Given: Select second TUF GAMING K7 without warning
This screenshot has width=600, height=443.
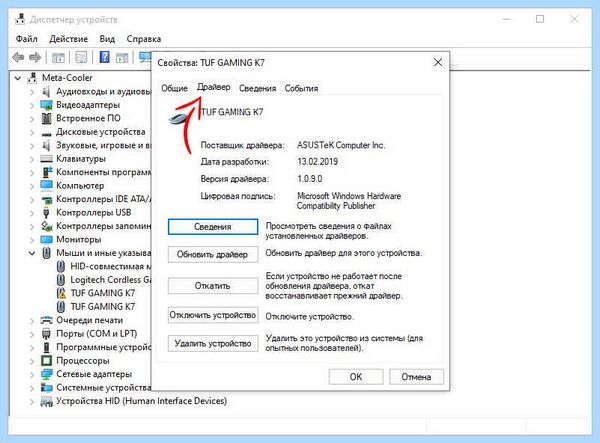Looking at the screenshot, I should pyautogui.click(x=103, y=307).
